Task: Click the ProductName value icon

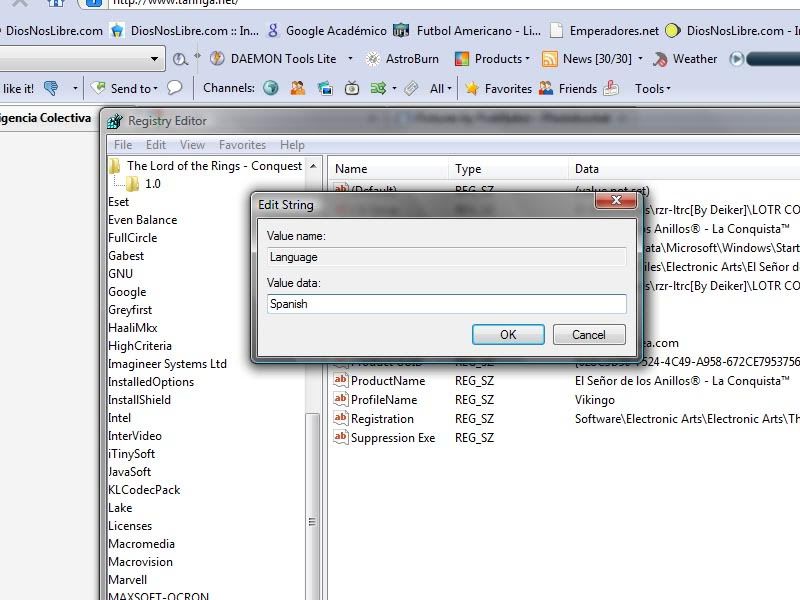Action: pyautogui.click(x=340, y=380)
